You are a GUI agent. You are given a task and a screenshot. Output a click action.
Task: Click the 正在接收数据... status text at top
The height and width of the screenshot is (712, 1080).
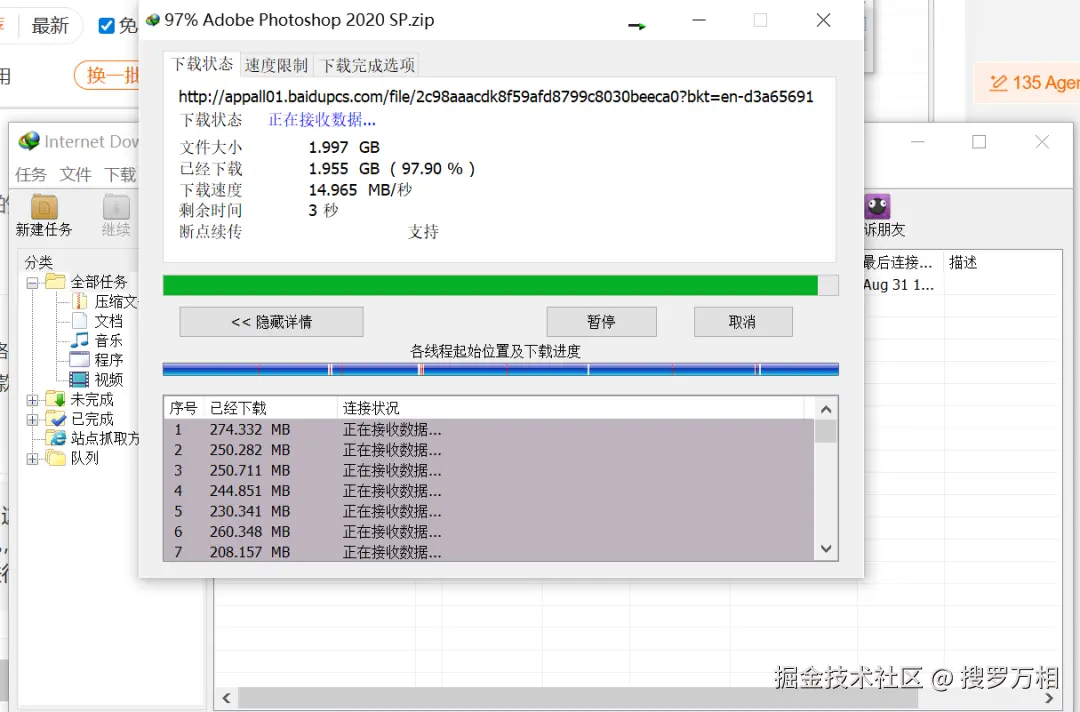click(x=322, y=120)
